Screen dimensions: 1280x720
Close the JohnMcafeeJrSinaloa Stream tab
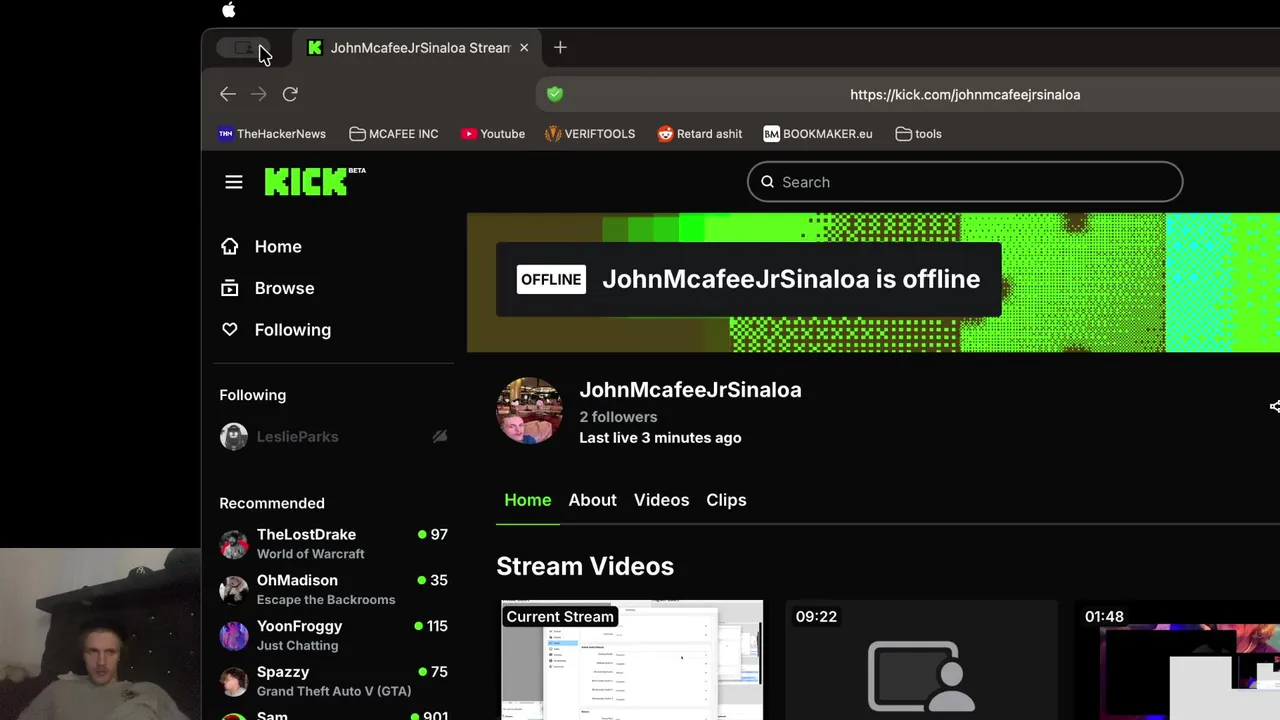pos(523,48)
